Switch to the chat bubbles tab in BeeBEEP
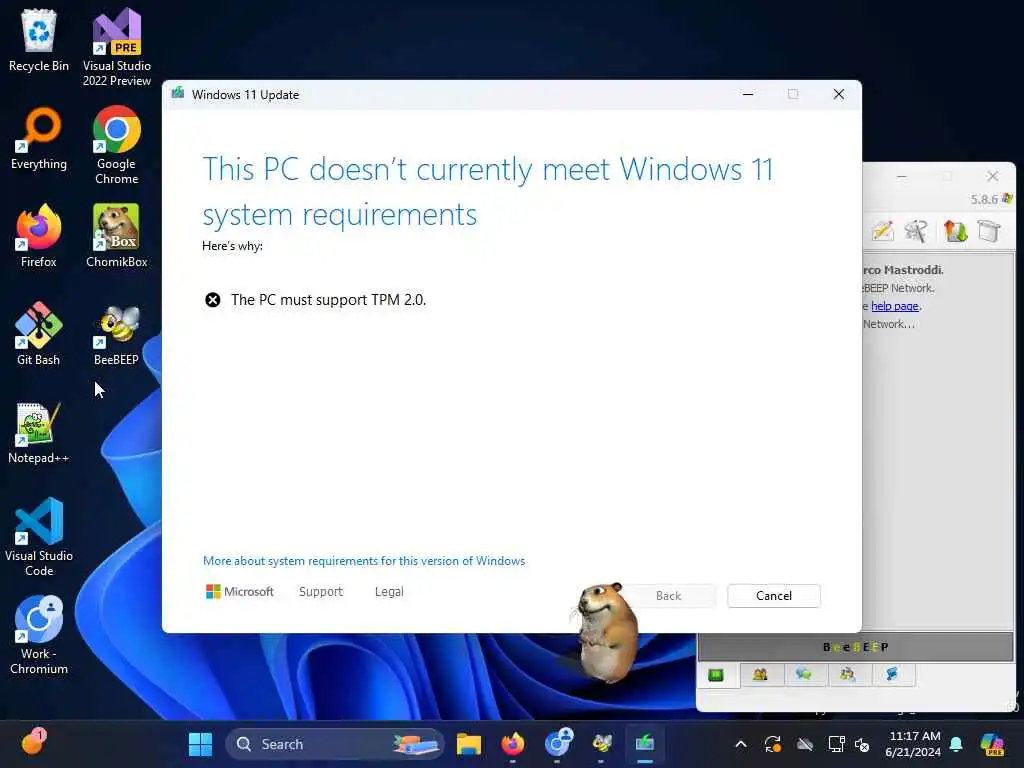1024x768 pixels. click(804, 675)
